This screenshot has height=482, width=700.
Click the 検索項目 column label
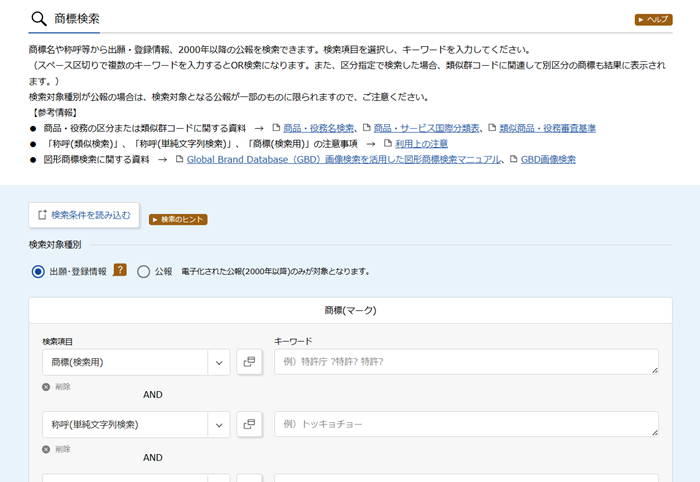(58, 342)
